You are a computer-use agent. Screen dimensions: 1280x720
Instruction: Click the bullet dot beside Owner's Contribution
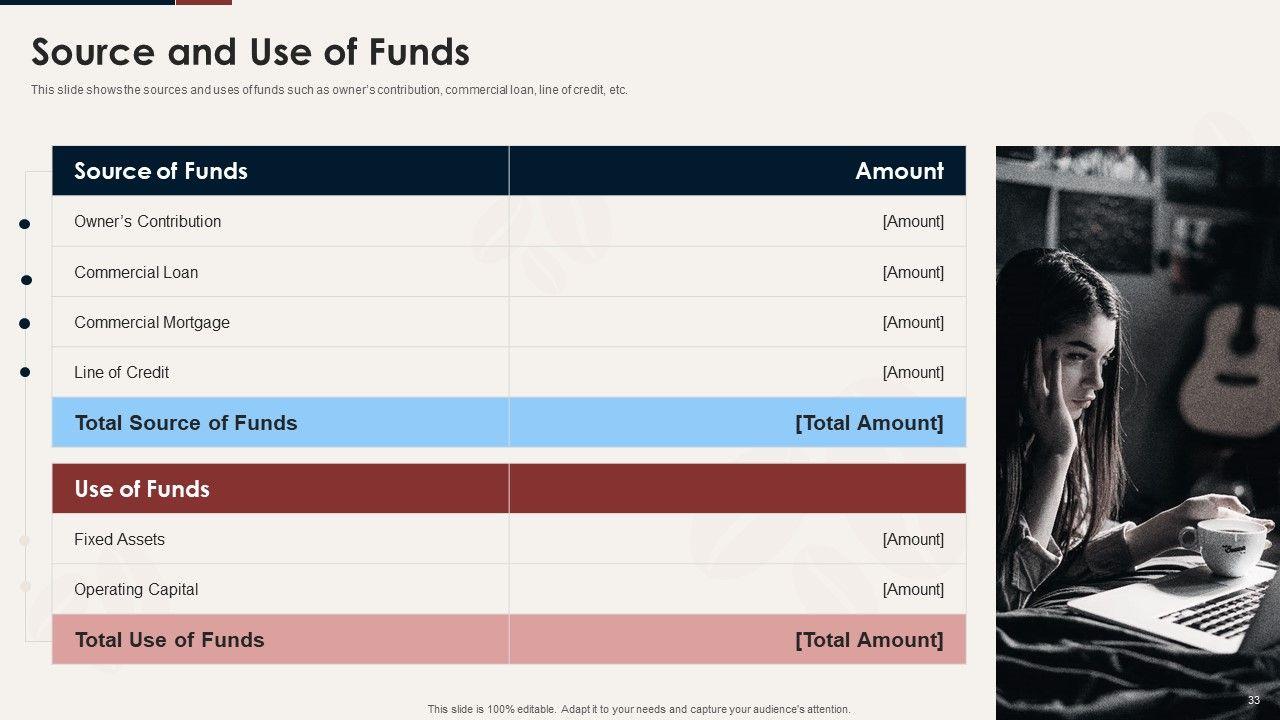(x=25, y=224)
